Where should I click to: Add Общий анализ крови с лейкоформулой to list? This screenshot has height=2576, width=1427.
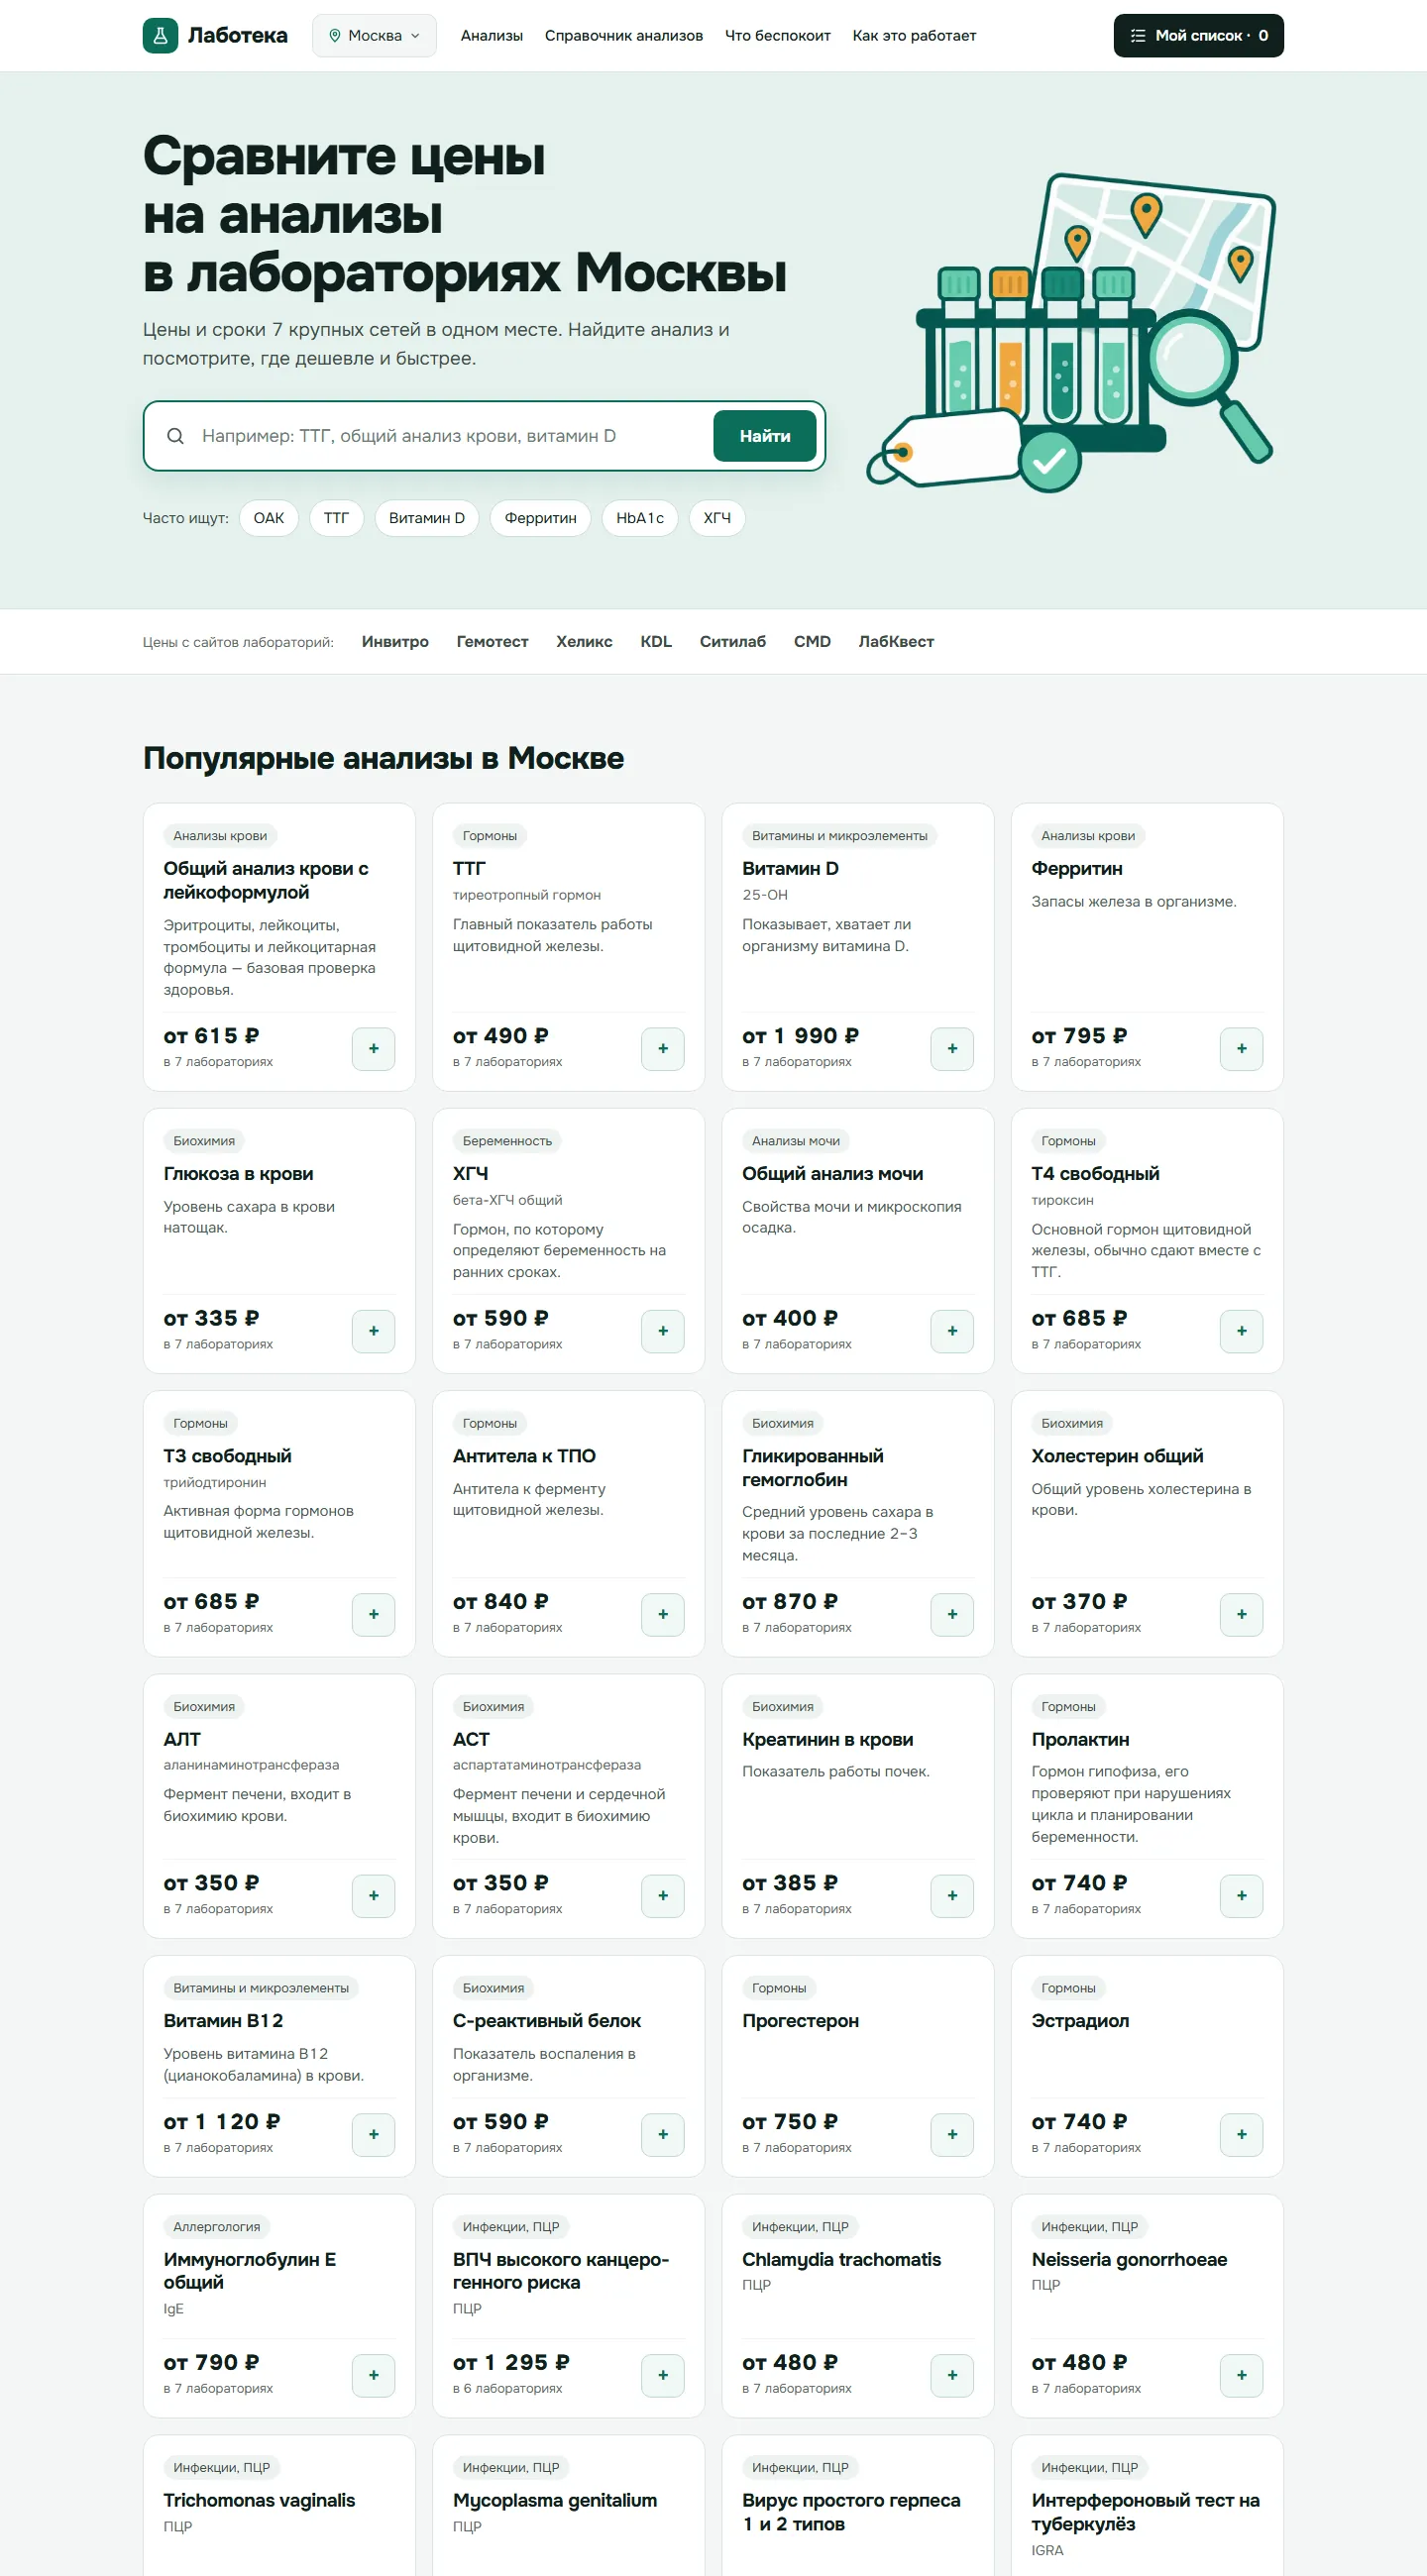coord(374,1049)
